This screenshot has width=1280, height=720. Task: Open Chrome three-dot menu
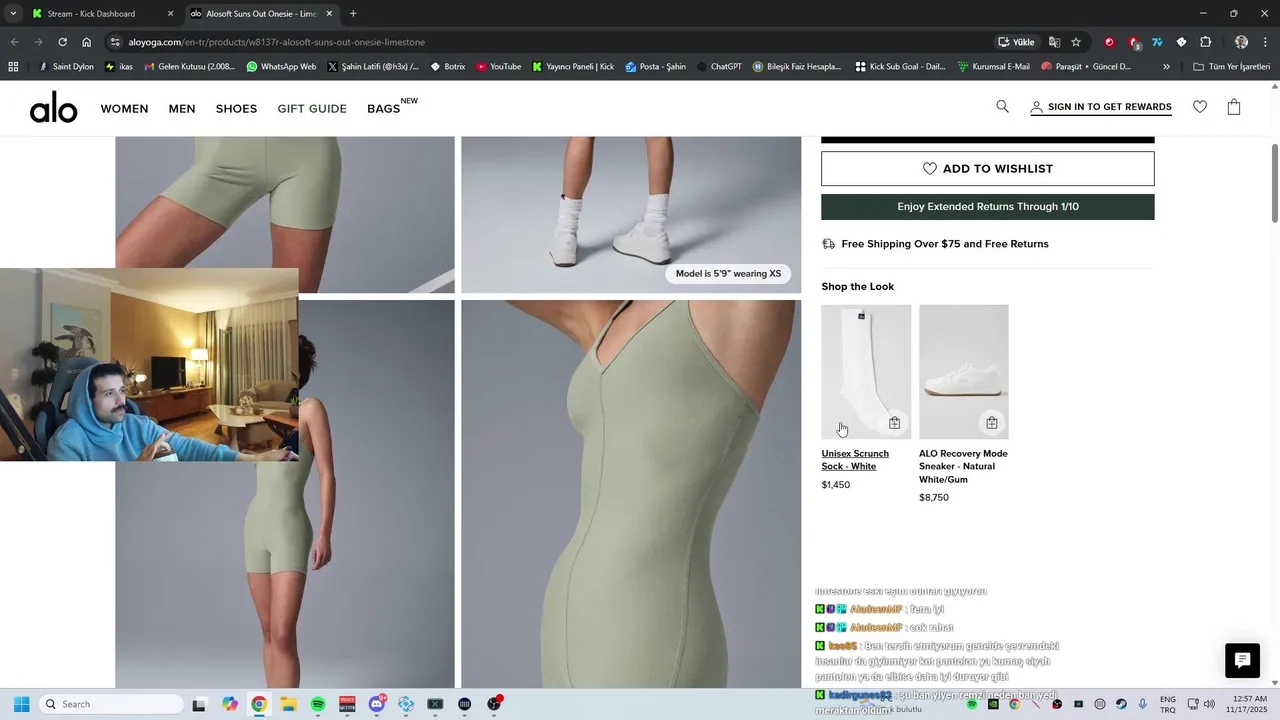click(1266, 42)
